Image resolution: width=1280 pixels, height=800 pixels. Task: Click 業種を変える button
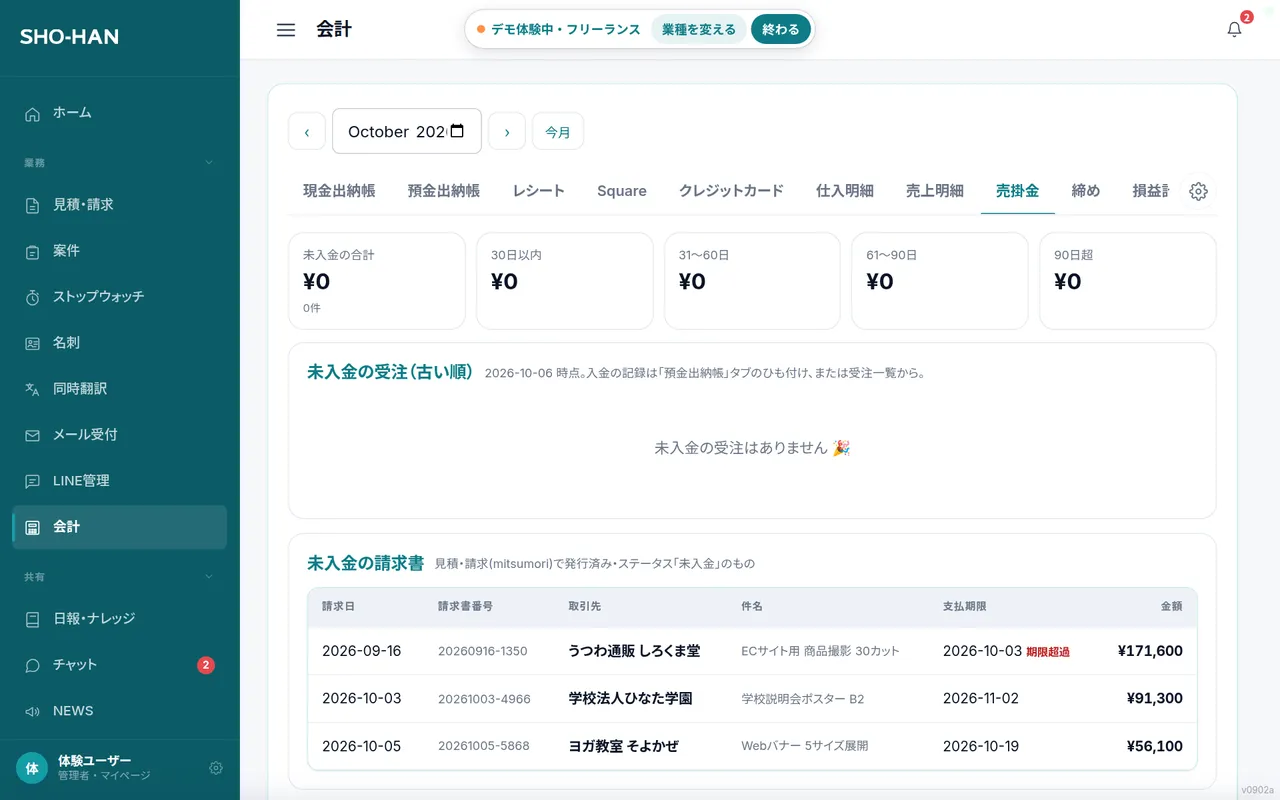point(699,30)
